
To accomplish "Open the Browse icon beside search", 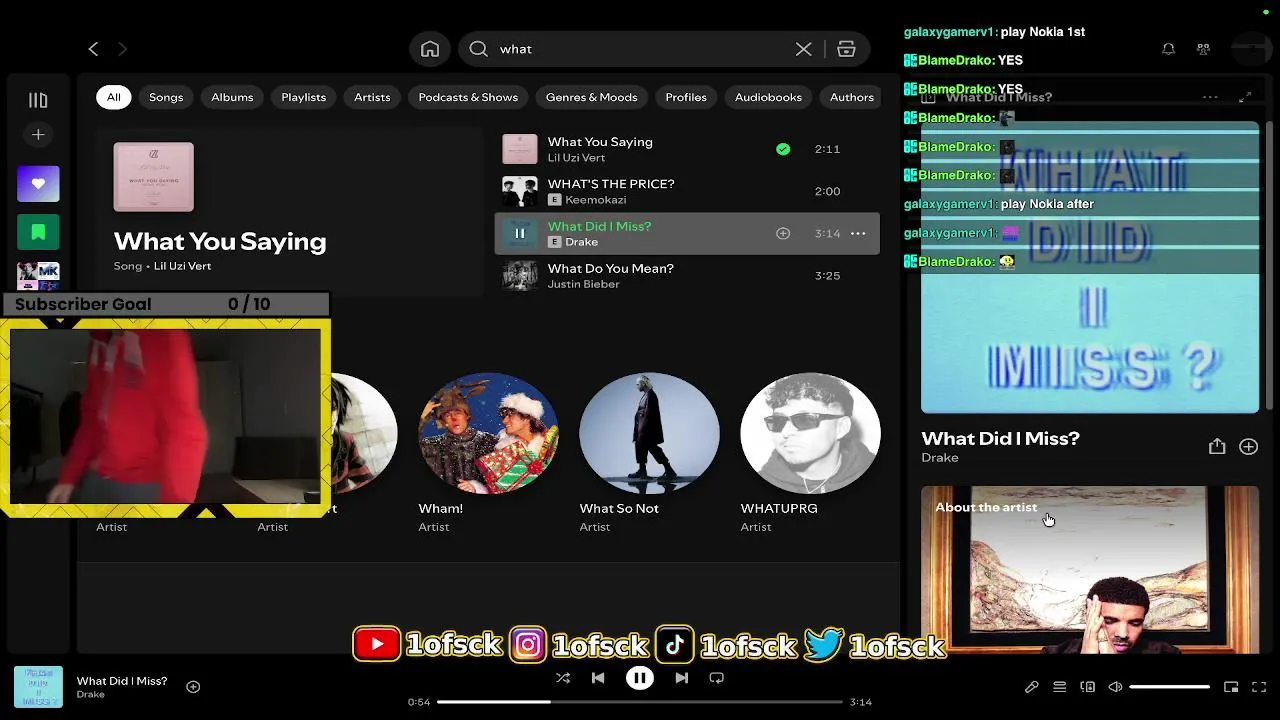I will (x=846, y=49).
